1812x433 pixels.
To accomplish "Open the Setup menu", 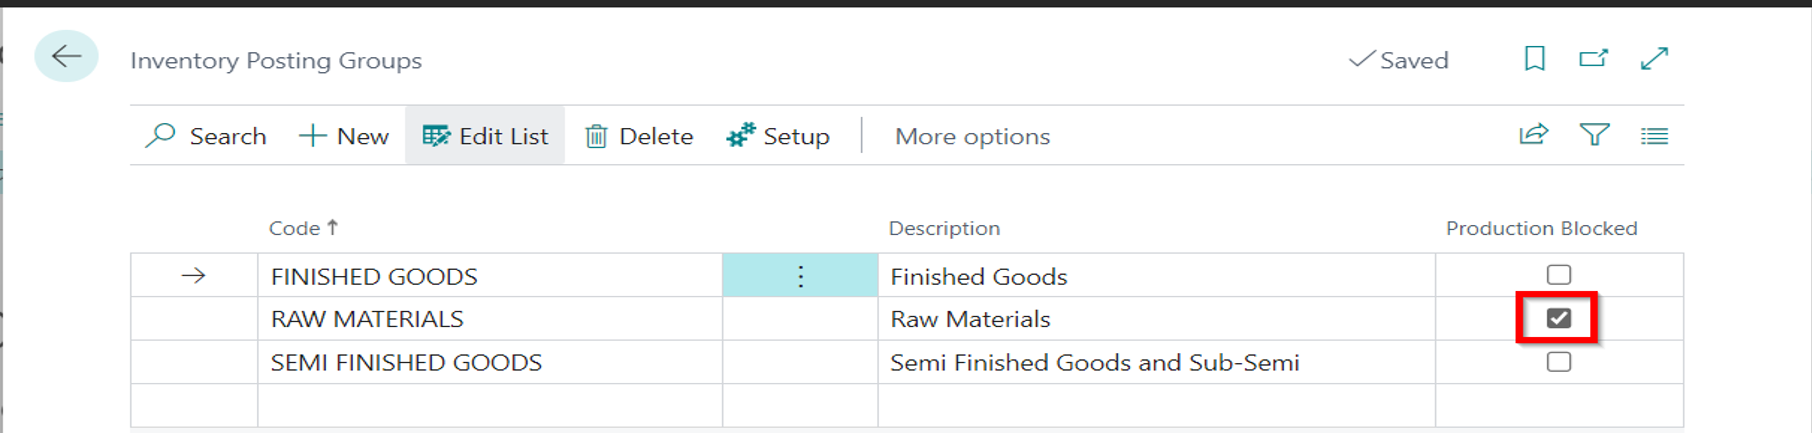I will 778,136.
